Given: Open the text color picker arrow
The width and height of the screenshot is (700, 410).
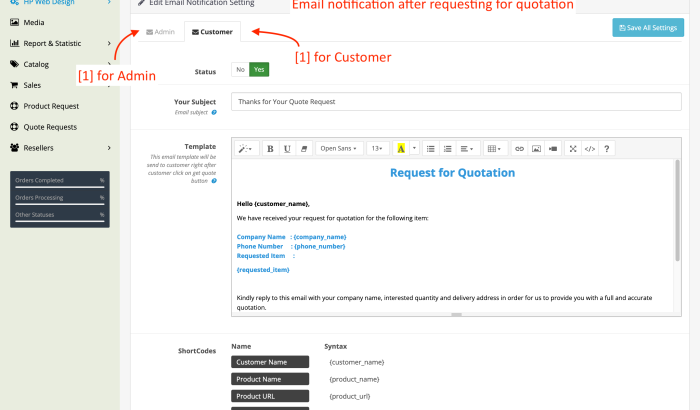Looking at the screenshot, I should coord(414,148).
